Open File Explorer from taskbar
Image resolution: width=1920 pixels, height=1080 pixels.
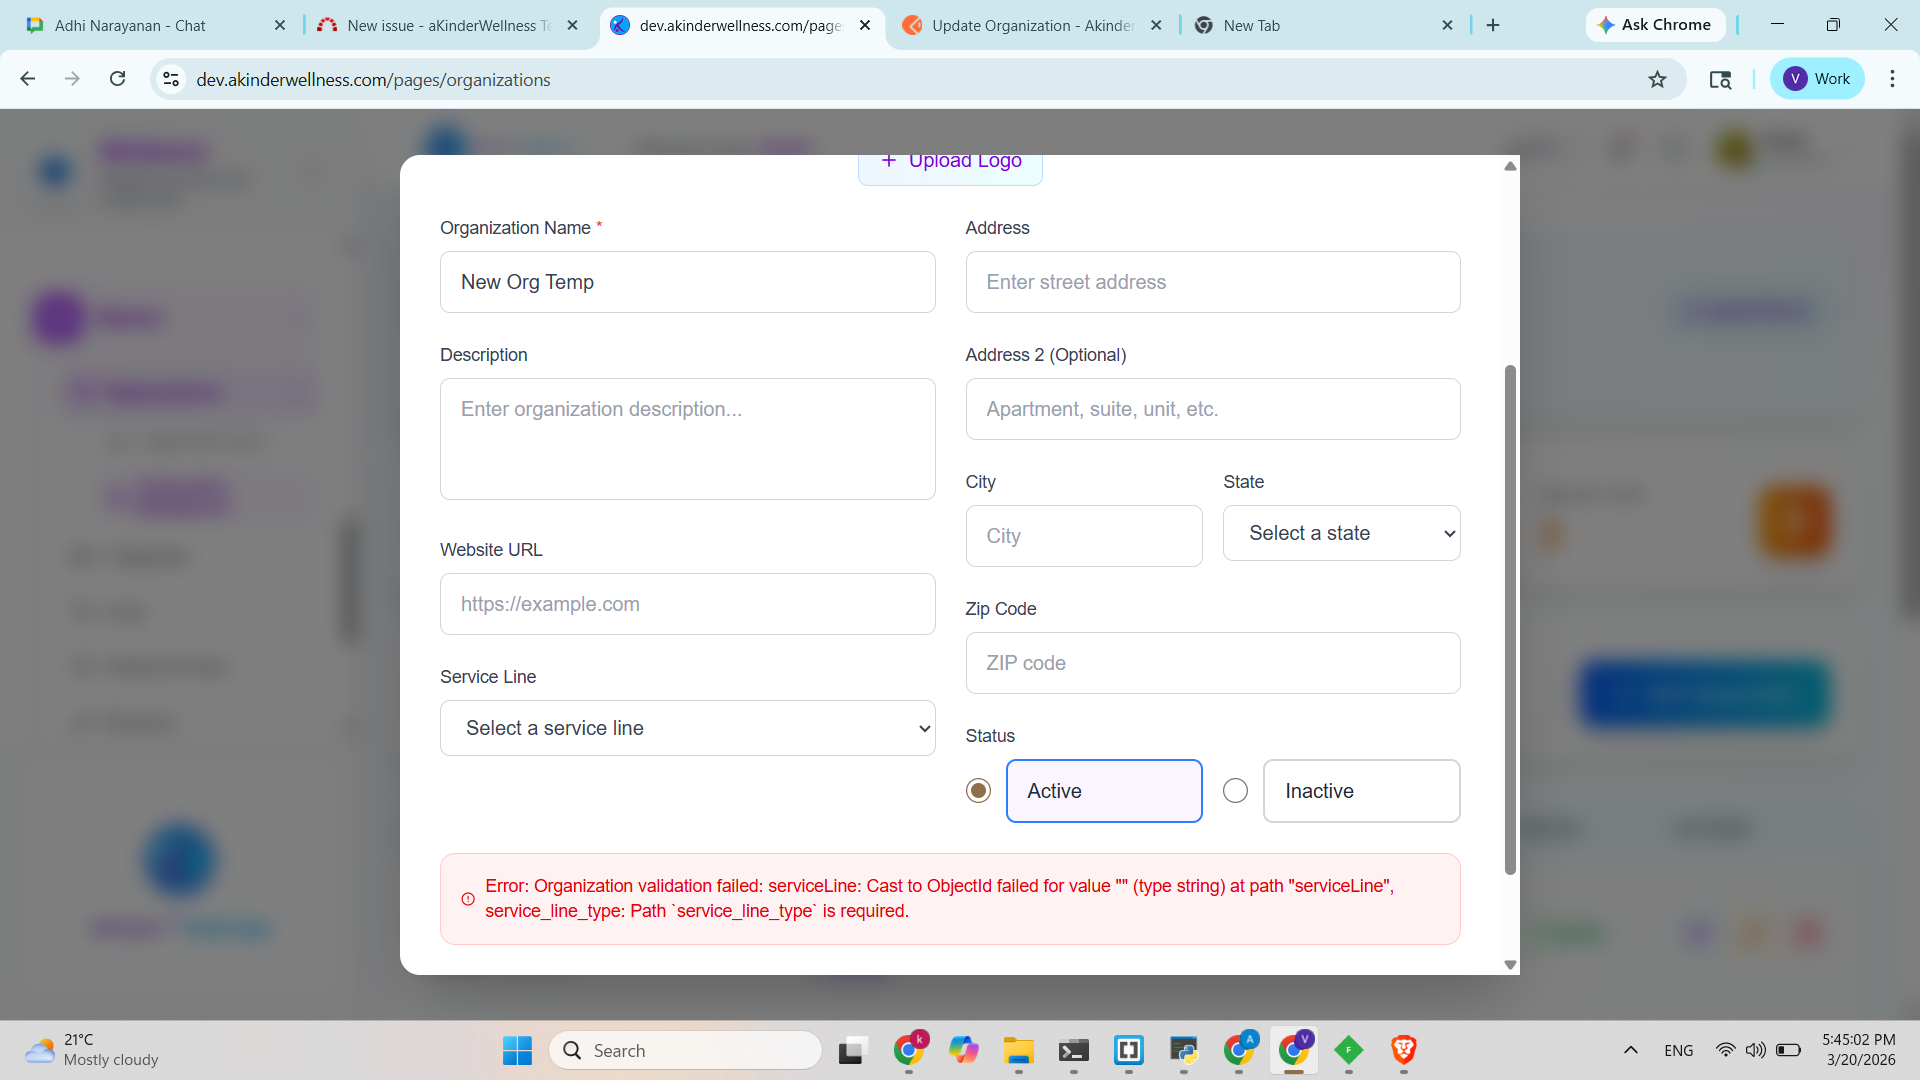tap(1018, 1050)
